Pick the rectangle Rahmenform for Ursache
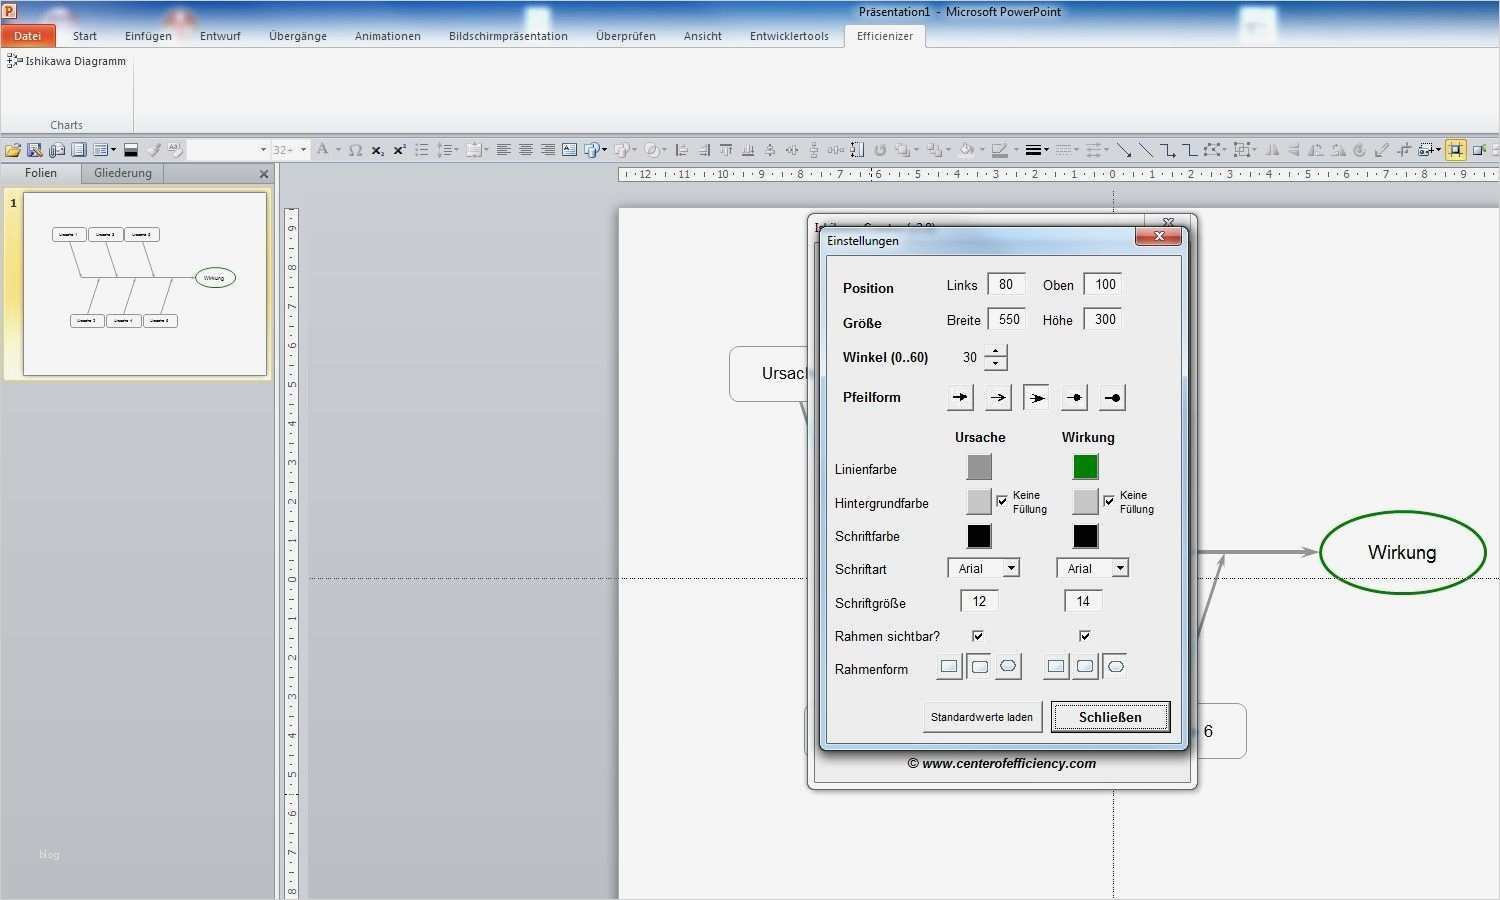Screen dimensions: 1500x900 (x=949, y=667)
